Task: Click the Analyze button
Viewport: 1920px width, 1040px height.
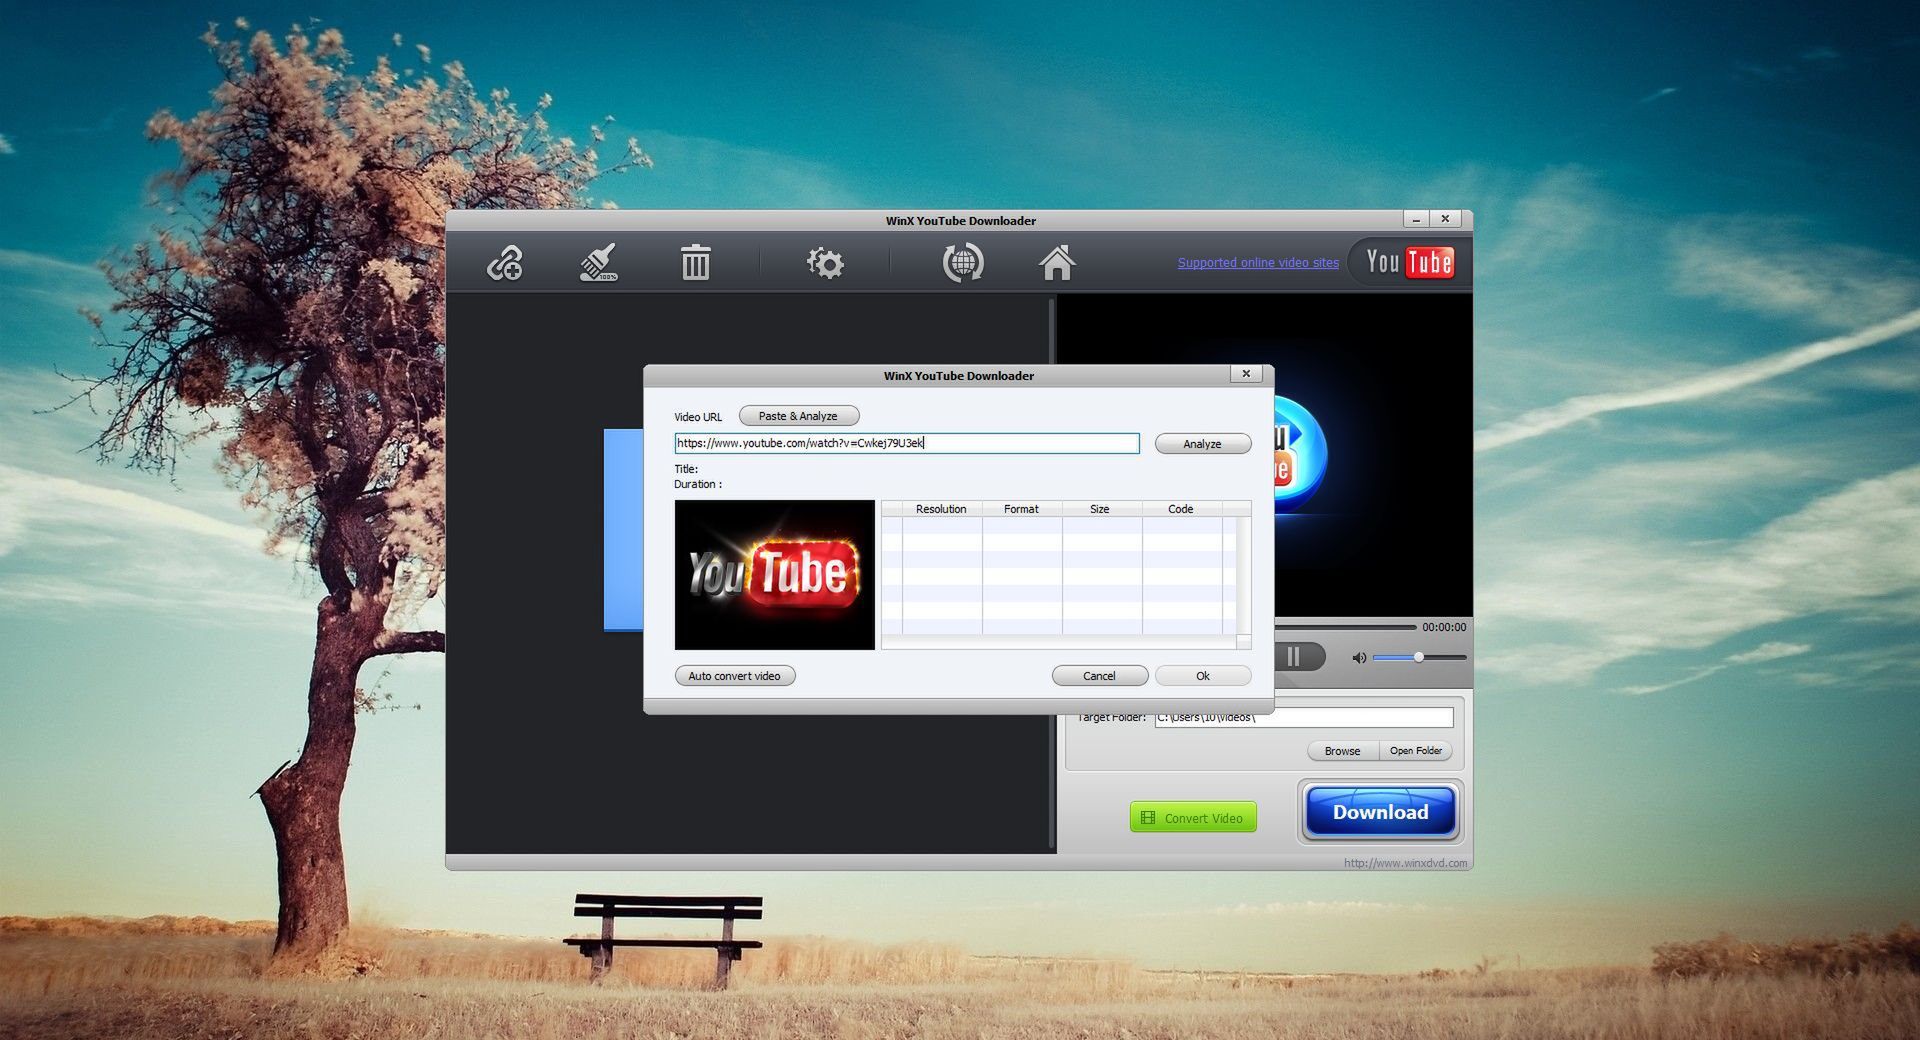Action: [x=1203, y=444]
